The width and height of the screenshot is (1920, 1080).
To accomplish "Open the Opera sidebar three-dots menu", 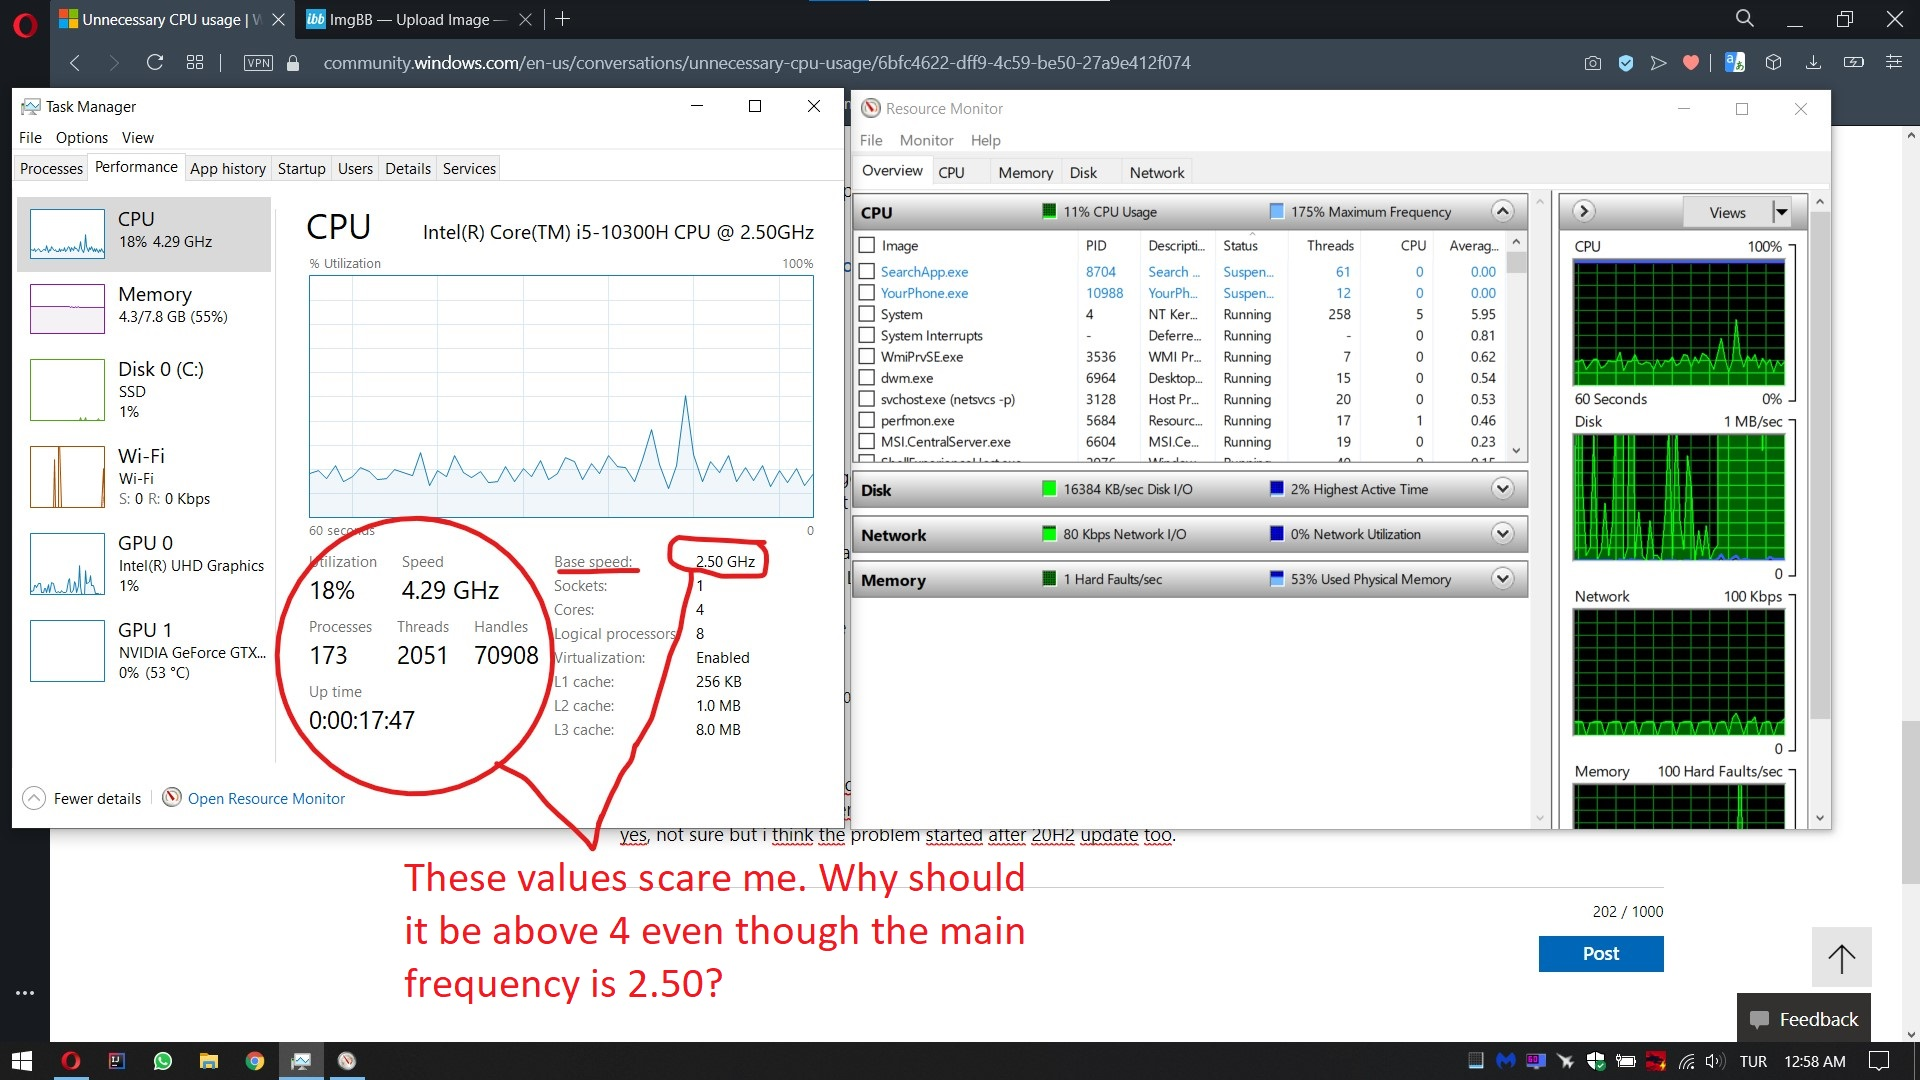I will click(25, 993).
